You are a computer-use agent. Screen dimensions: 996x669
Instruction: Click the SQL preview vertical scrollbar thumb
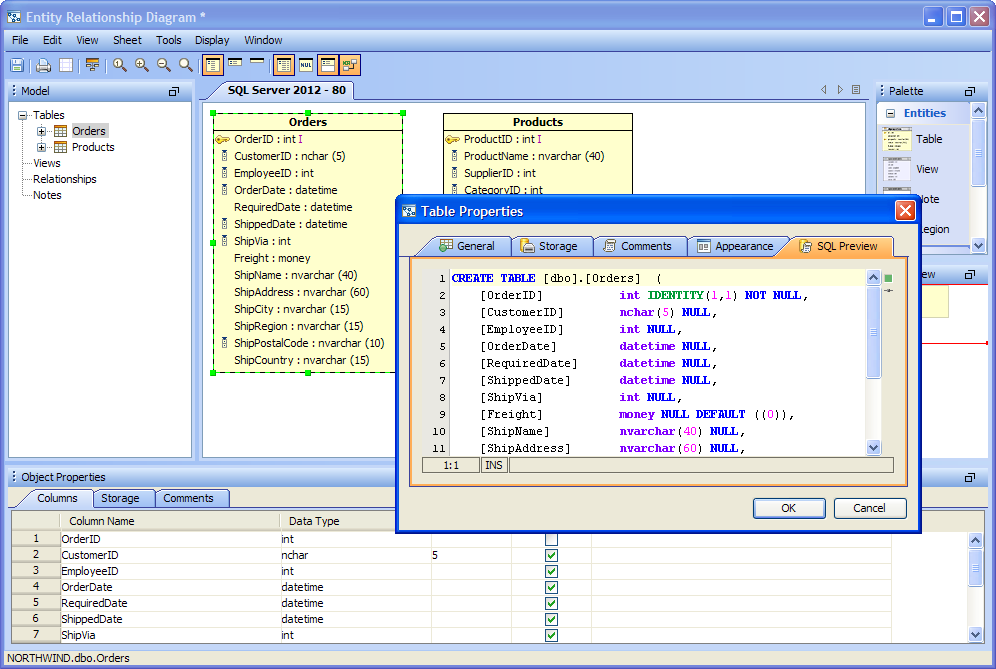click(x=873, y=332)
